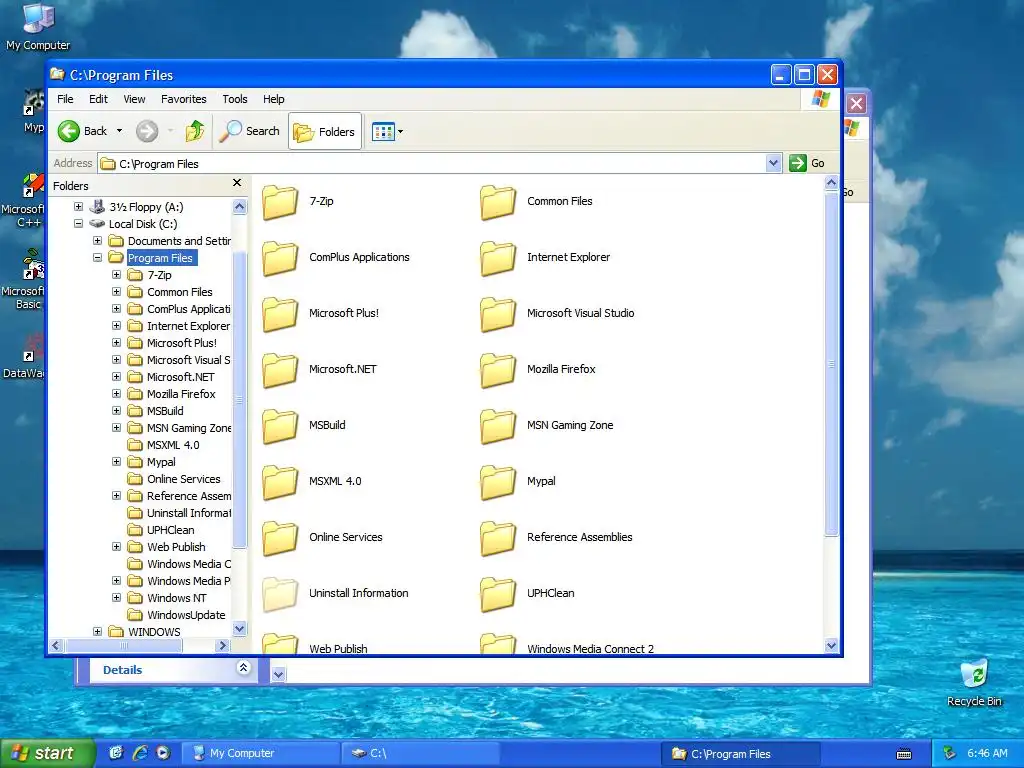The image size is (1024, 768).
Task: Collapse the Program Files tree node
Action: point(97,258)
